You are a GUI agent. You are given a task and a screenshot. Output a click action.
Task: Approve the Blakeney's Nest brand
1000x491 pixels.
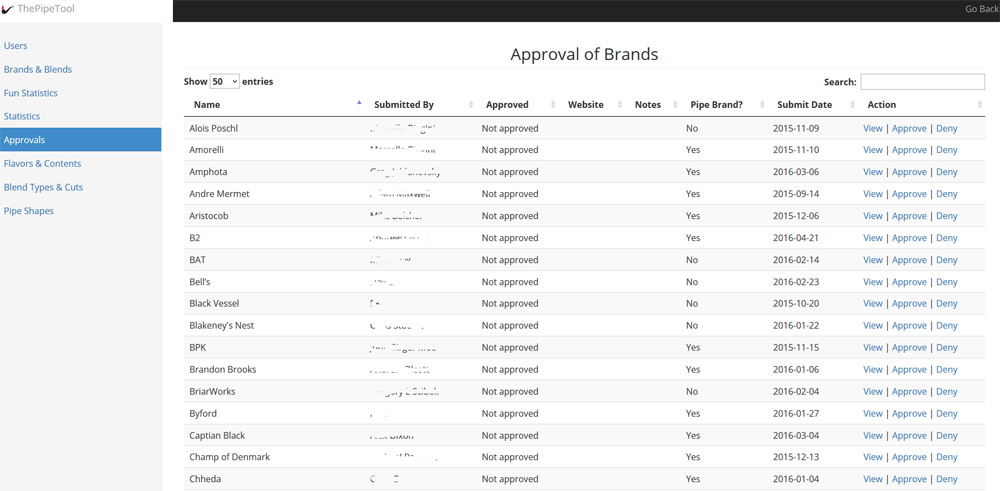[909, 326]
